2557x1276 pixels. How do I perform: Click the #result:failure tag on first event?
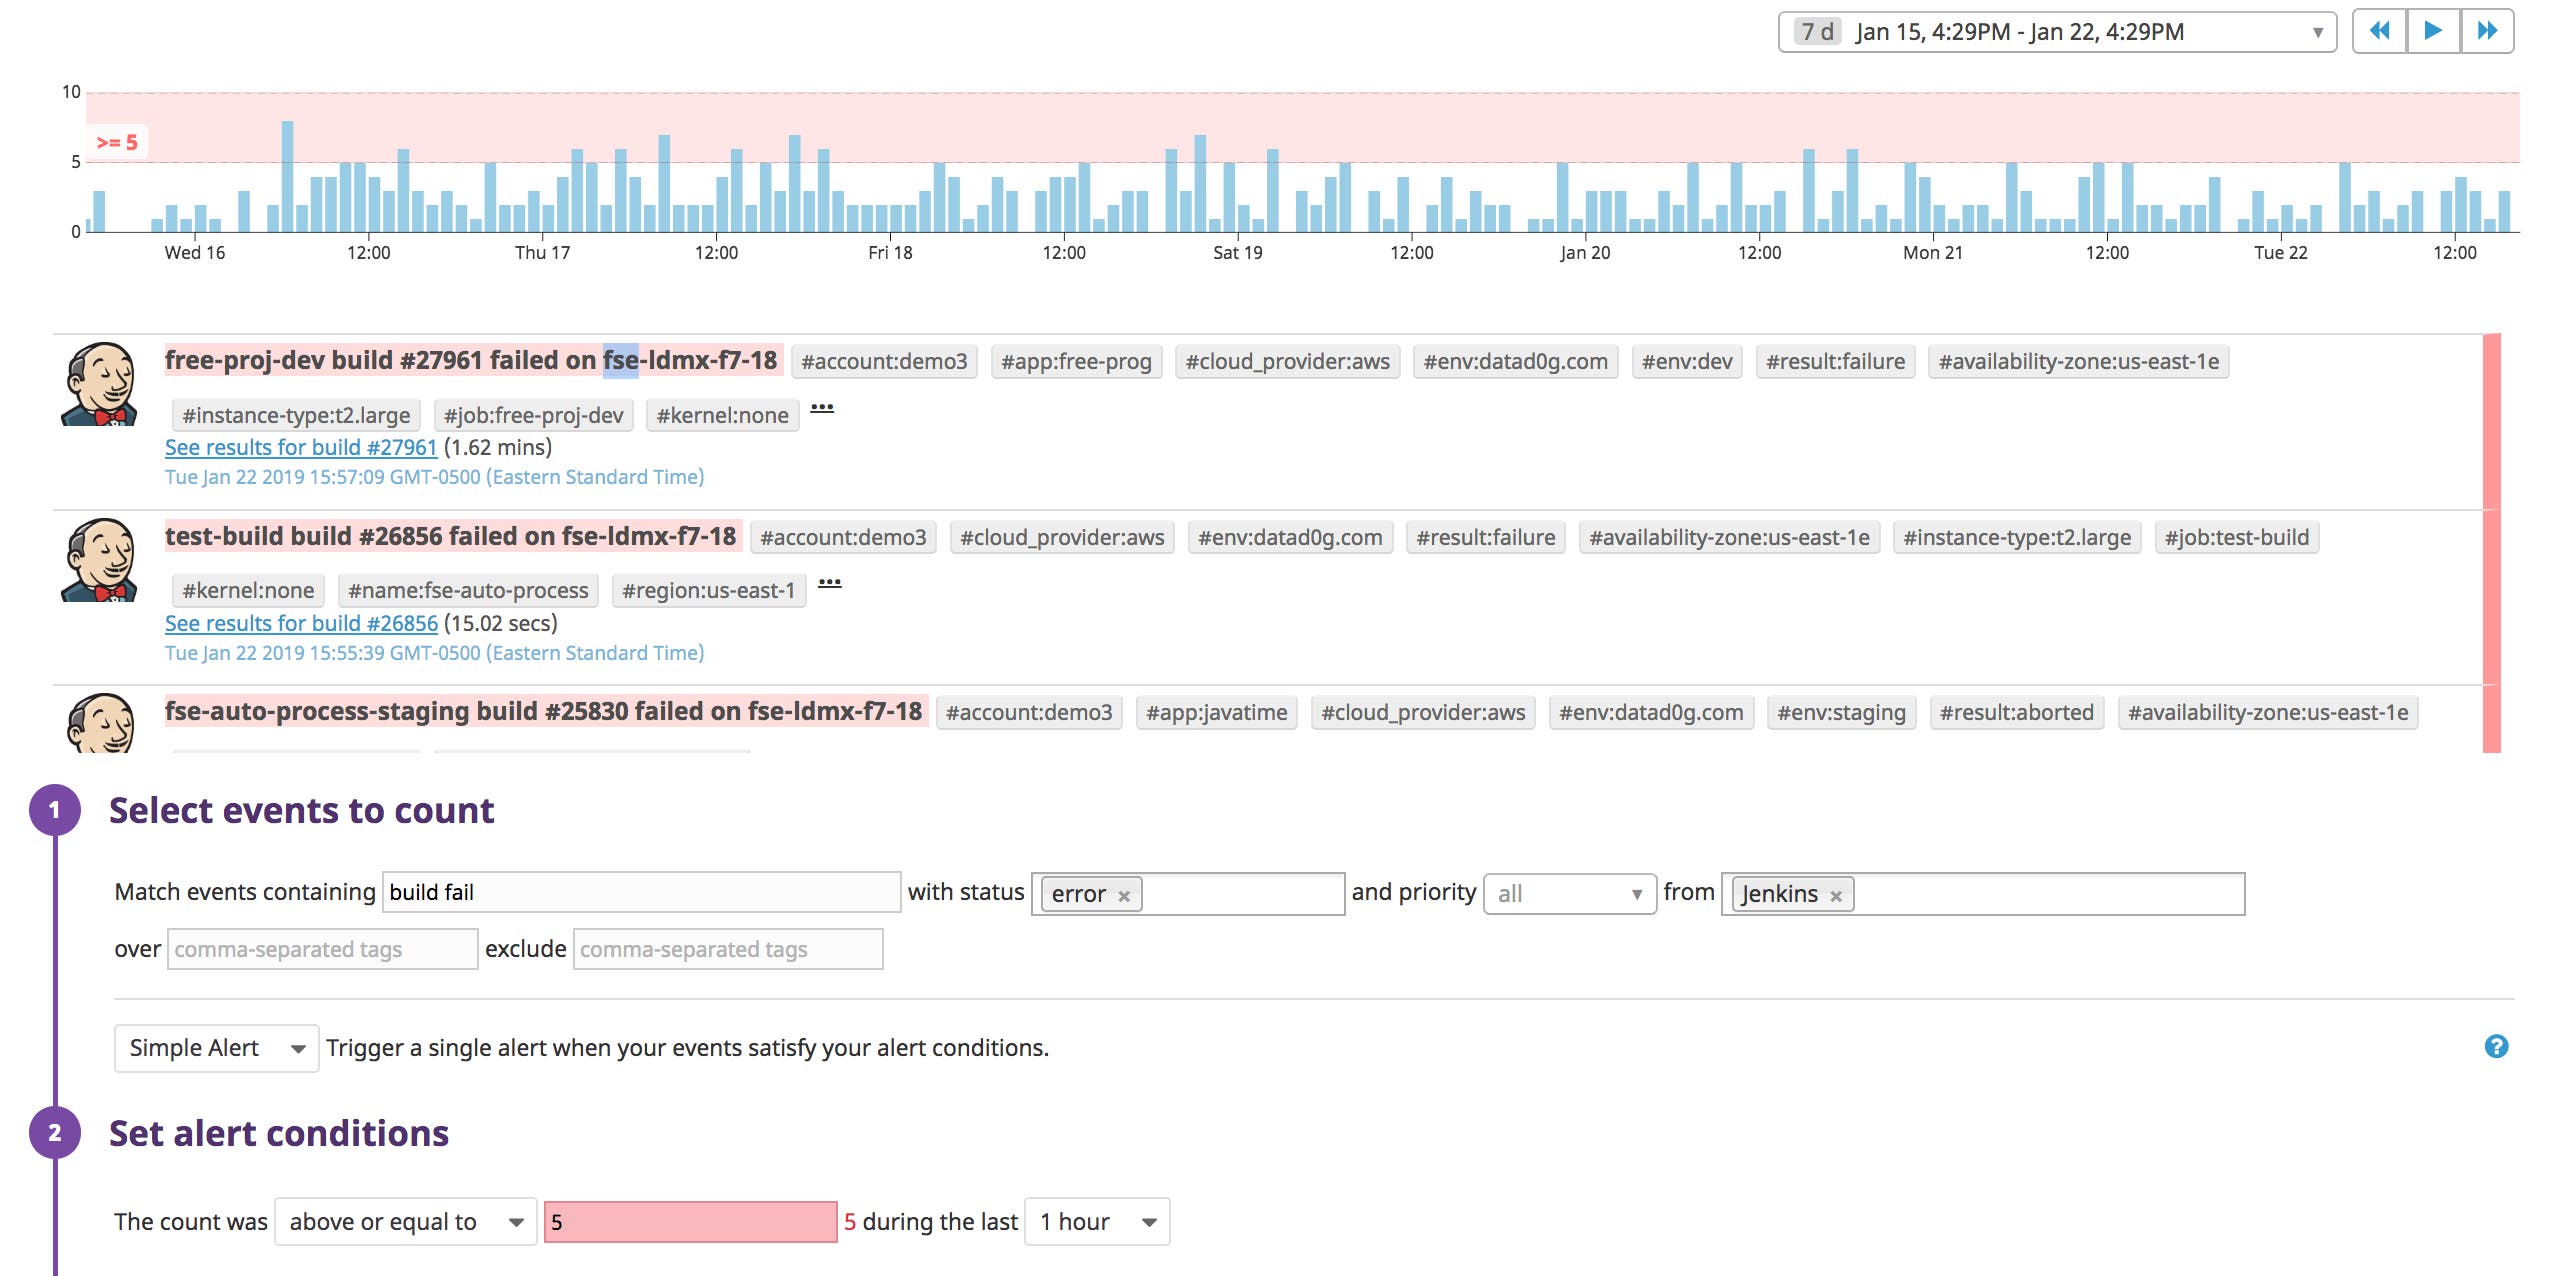tap(1834, 362)
